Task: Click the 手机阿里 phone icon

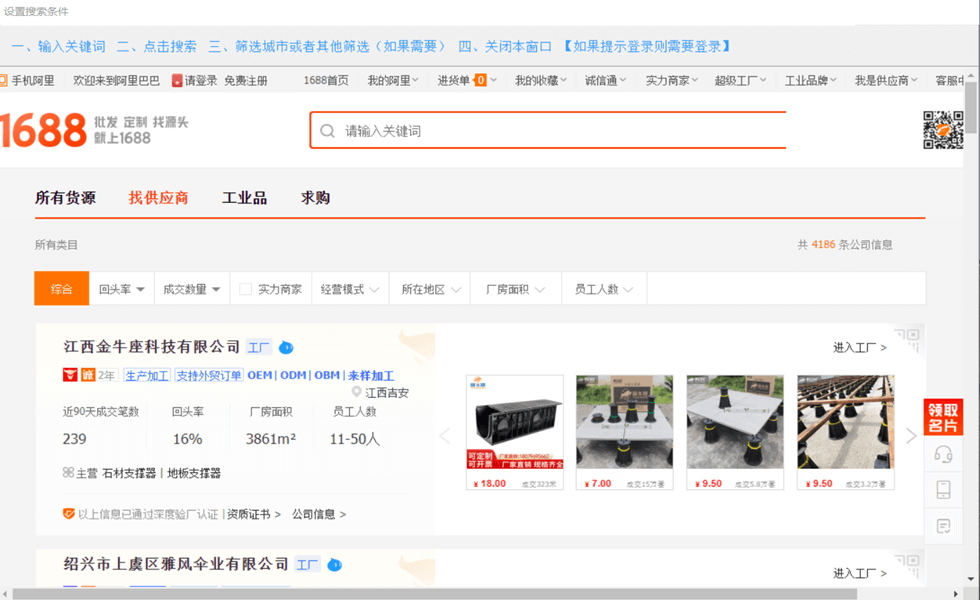Action: pyautogui.click(x=4, y=81)
